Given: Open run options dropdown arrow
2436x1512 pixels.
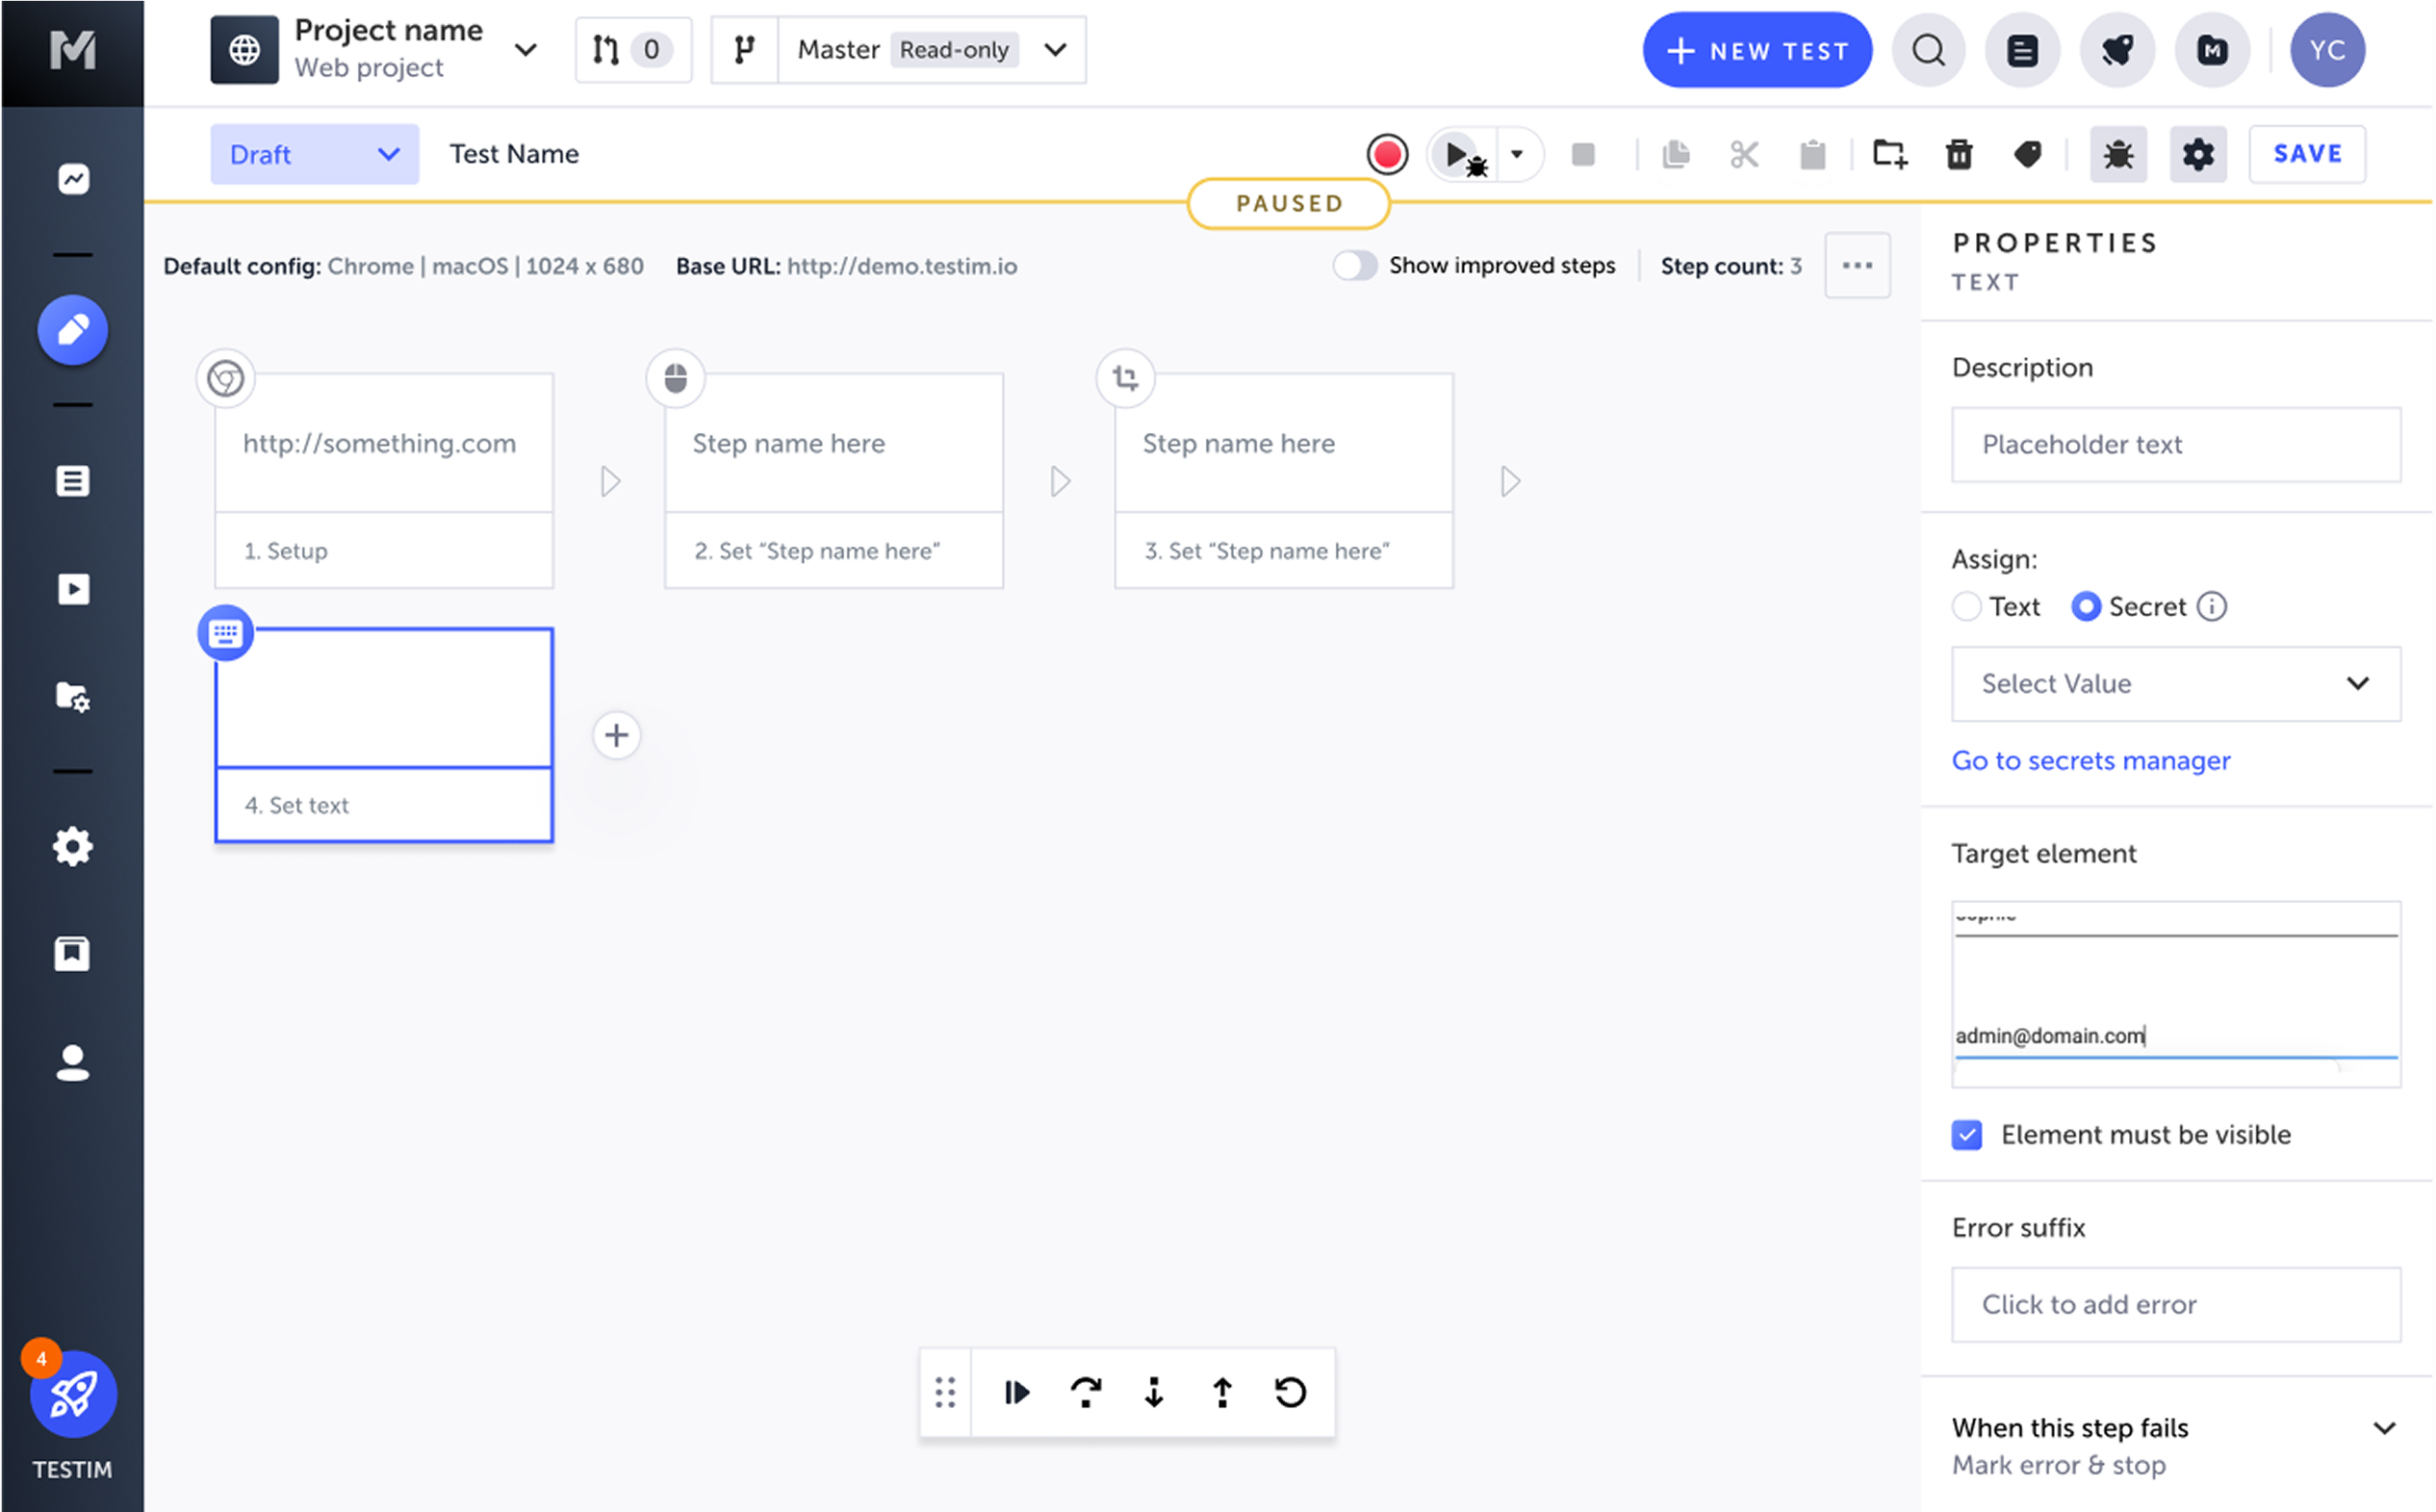Looking at the screenshot, I should 1518,155.
